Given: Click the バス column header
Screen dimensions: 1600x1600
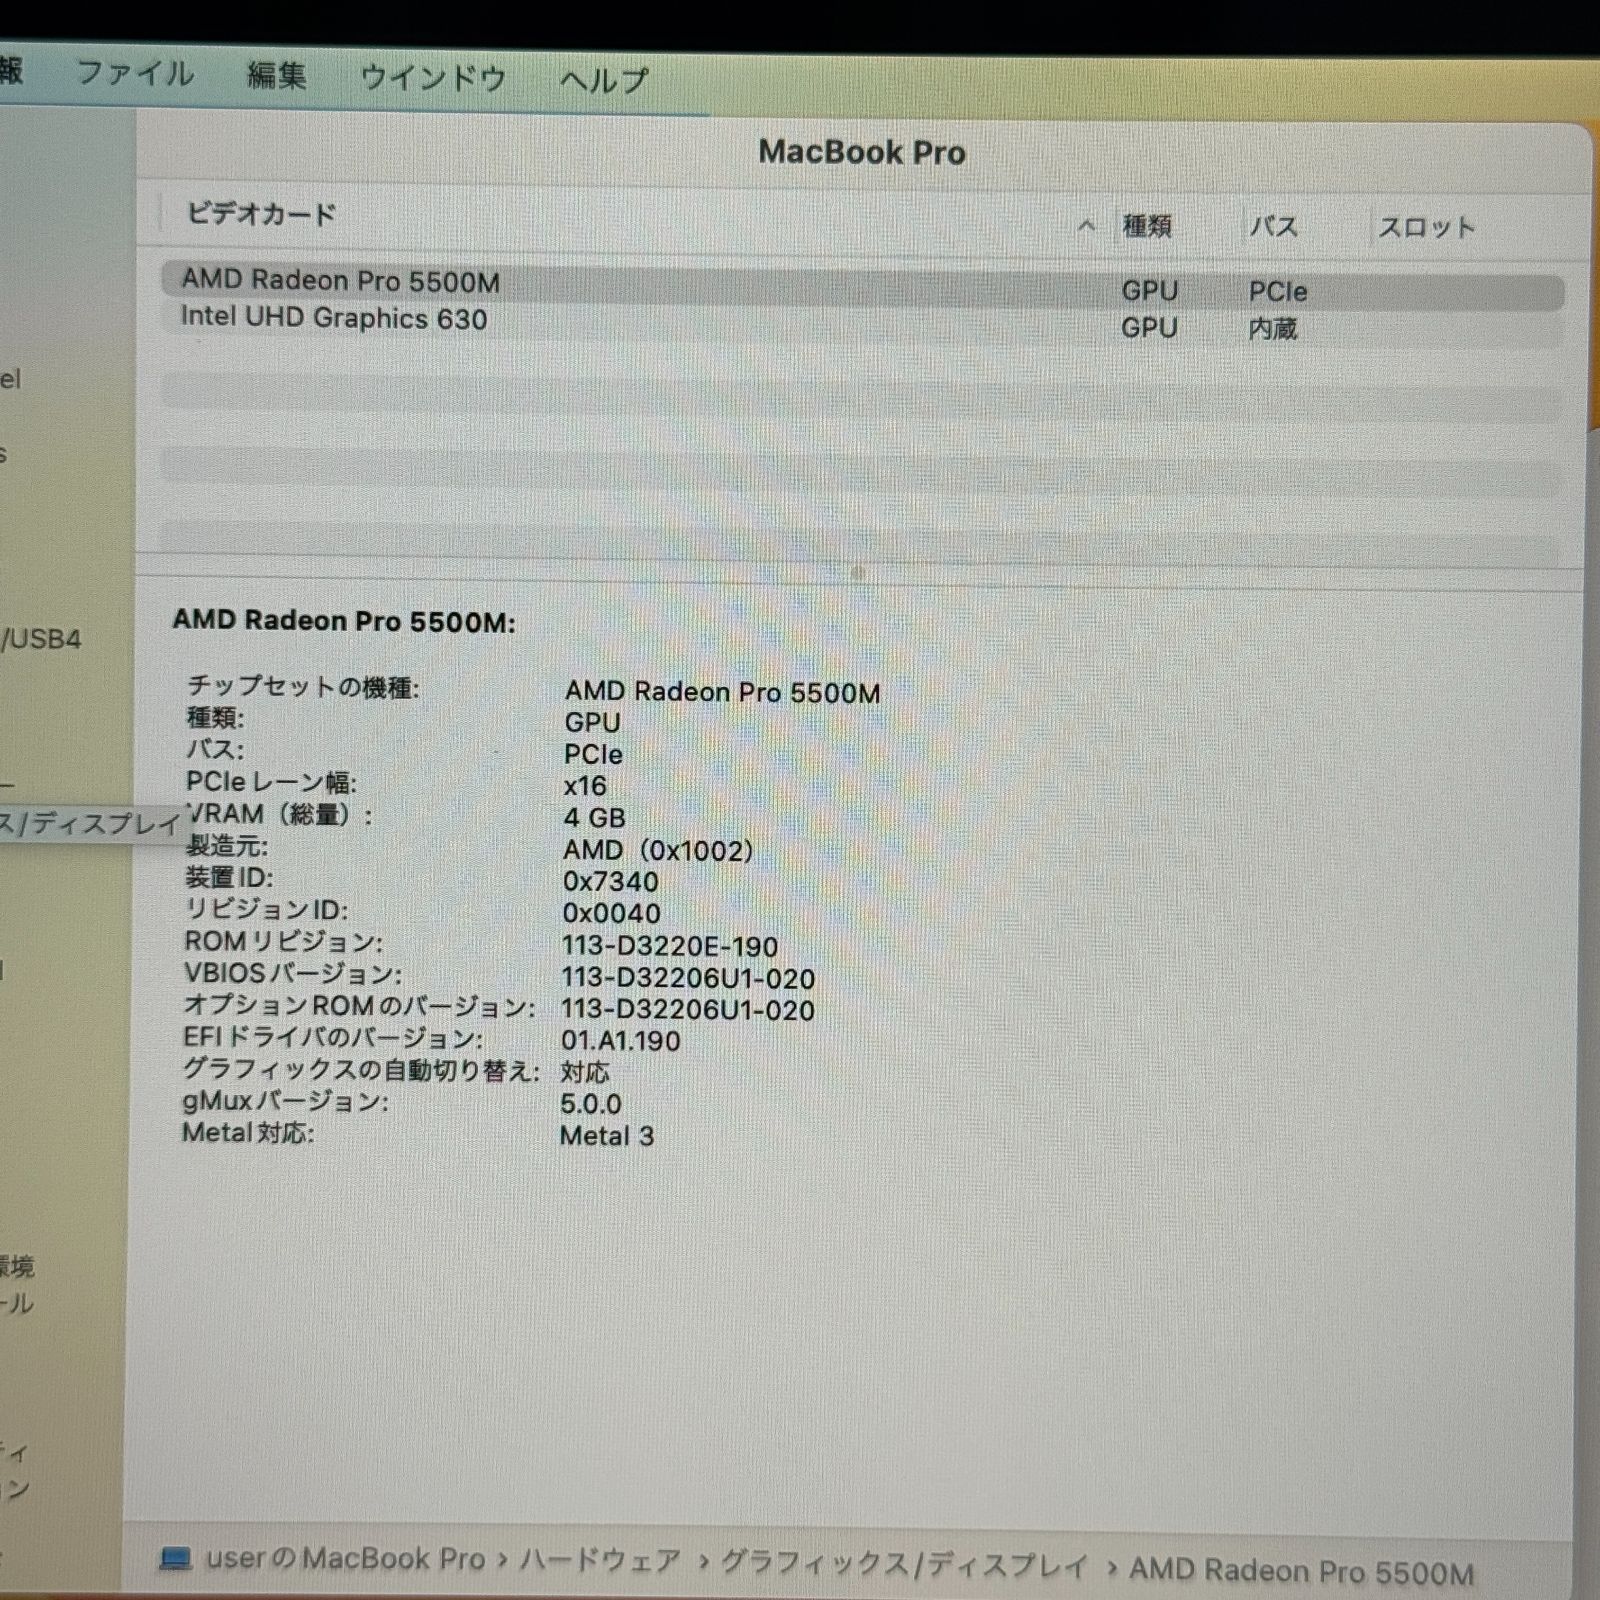Looking at the screenshot, I should (x=1273, y=227).
